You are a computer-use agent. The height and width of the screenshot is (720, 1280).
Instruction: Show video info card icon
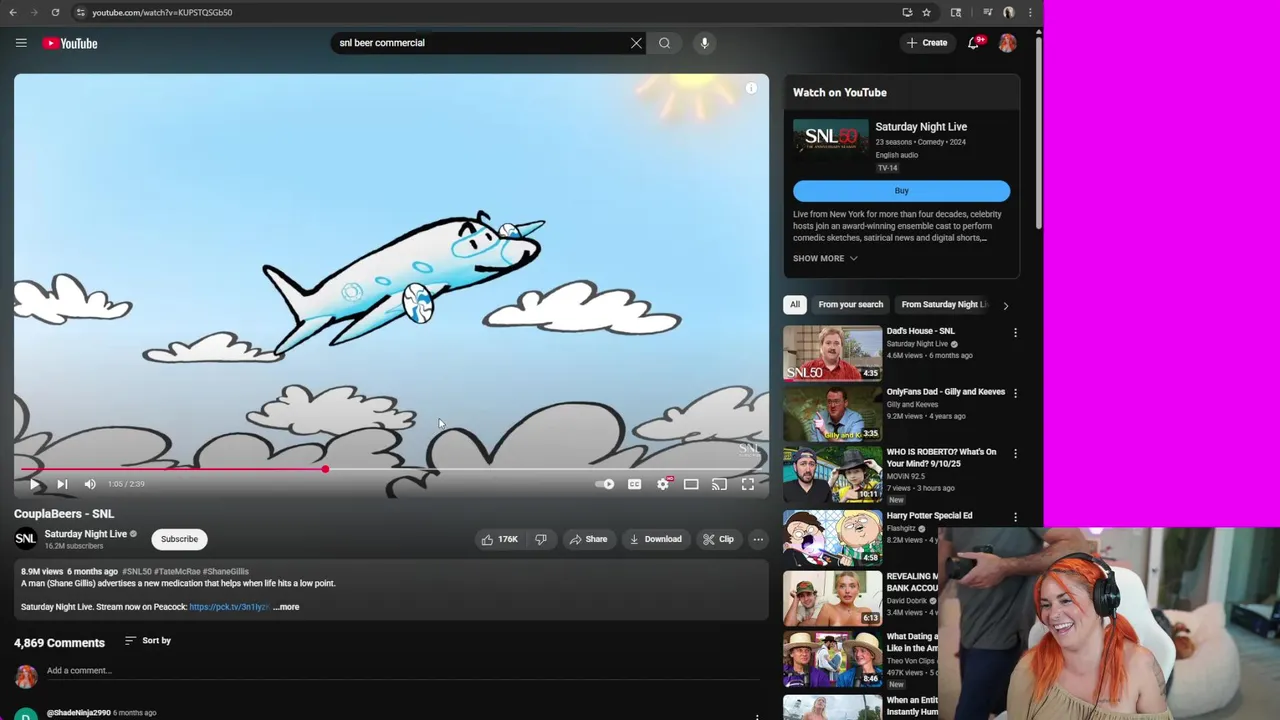(751, 88)
